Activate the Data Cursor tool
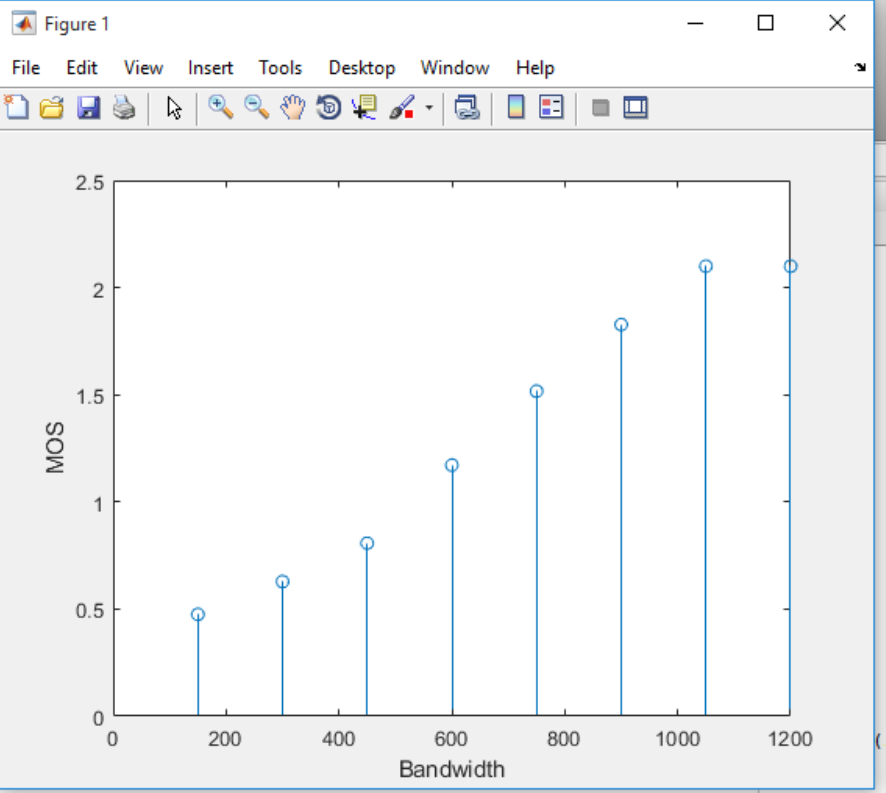The width and height of the screenshot is (886, 793). [364, 107]
